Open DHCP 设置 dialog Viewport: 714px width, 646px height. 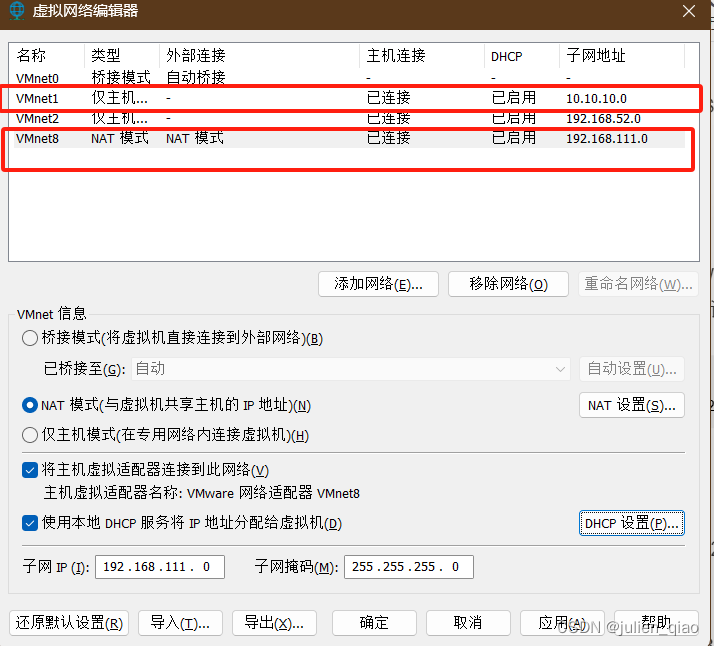(x=632, y=523)
